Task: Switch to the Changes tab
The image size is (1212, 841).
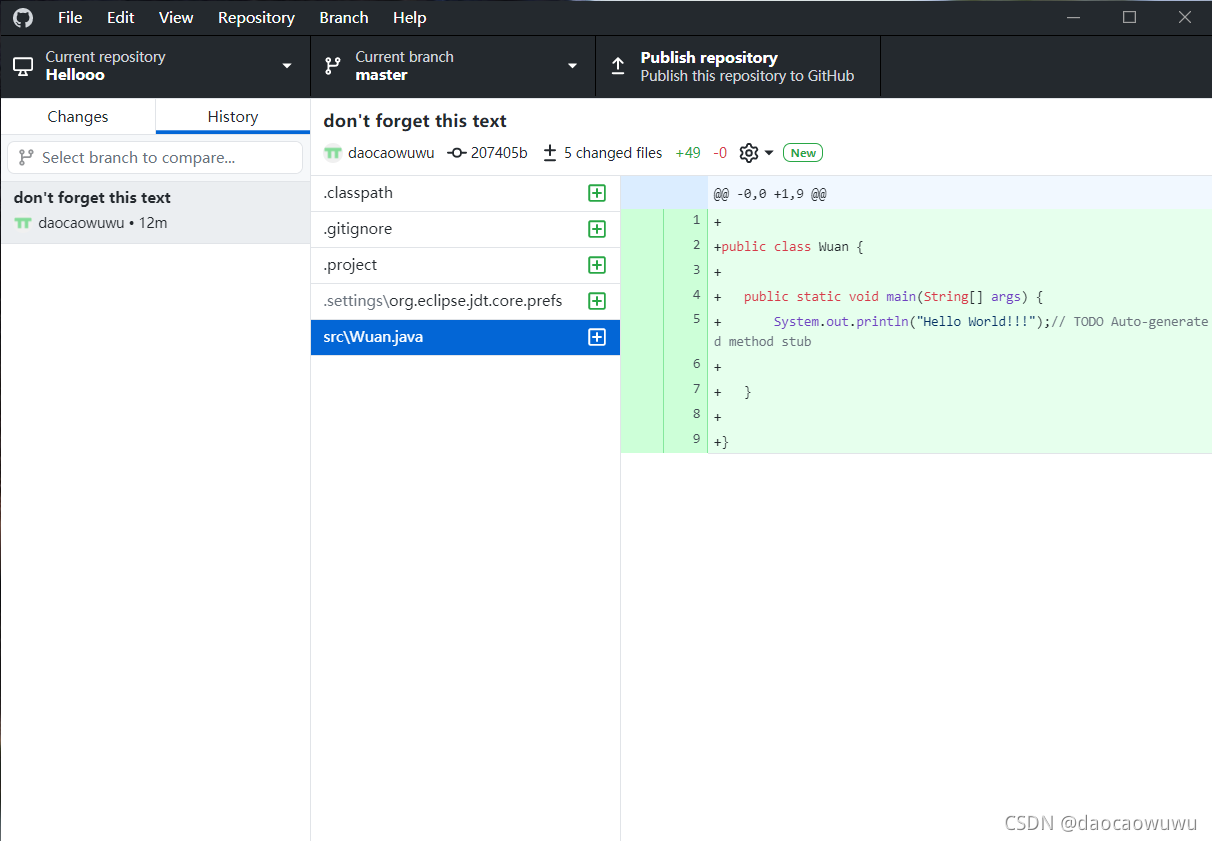Action: [x=77, y=116]
